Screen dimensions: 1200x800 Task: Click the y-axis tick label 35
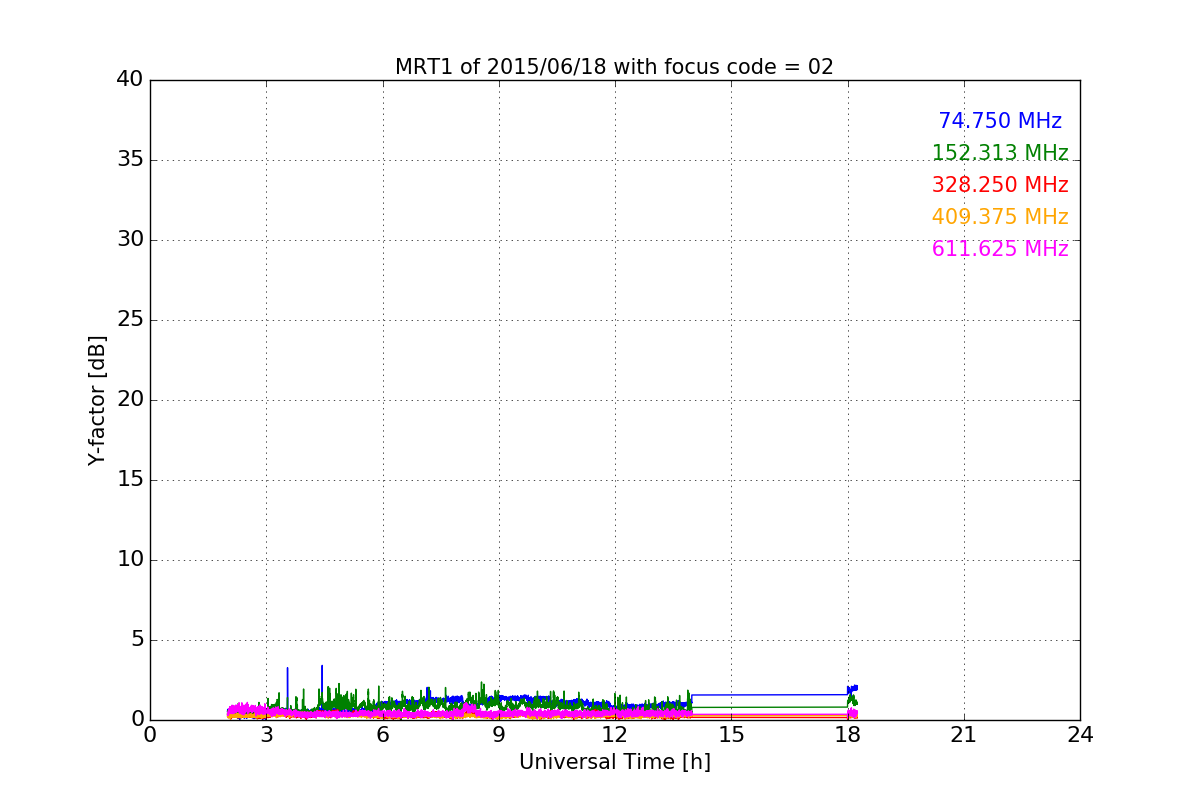pyautogui.click(x=129, y=159)
